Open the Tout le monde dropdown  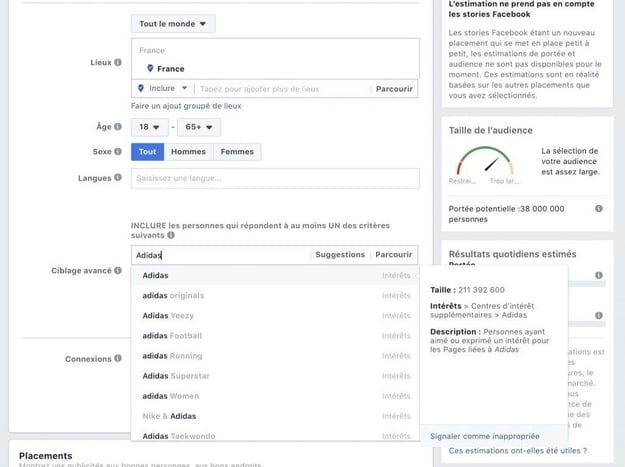click(173, 24)
